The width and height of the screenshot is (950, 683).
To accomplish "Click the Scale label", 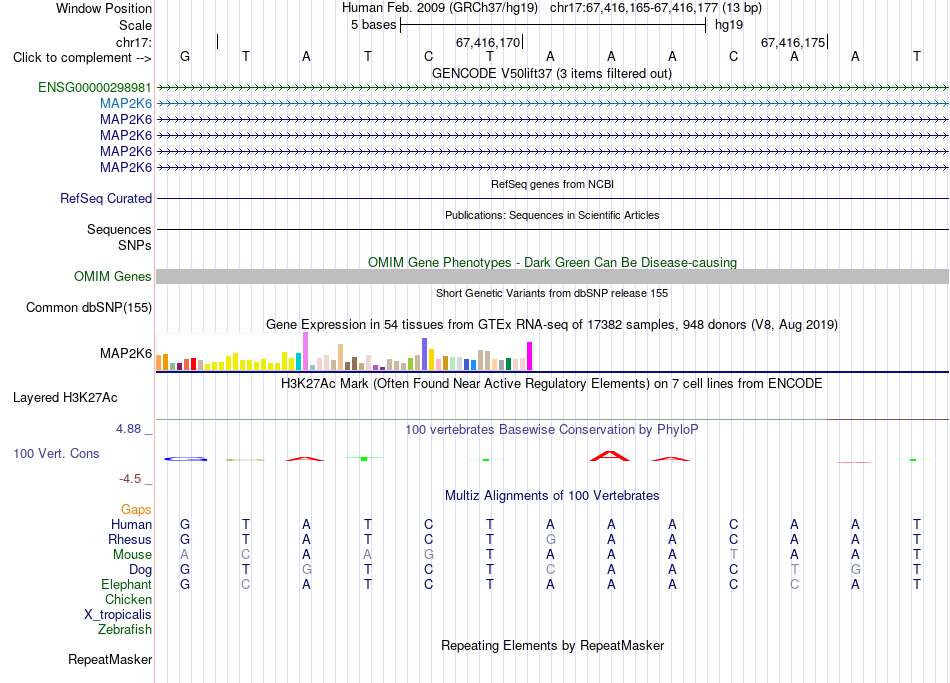I will [x=135, y=25].
